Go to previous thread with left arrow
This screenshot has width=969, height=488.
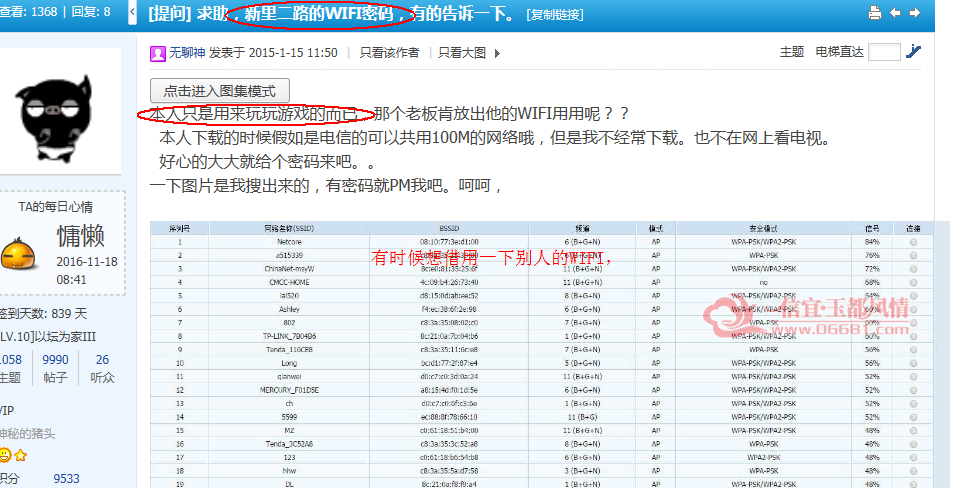(x=895, y=12)
